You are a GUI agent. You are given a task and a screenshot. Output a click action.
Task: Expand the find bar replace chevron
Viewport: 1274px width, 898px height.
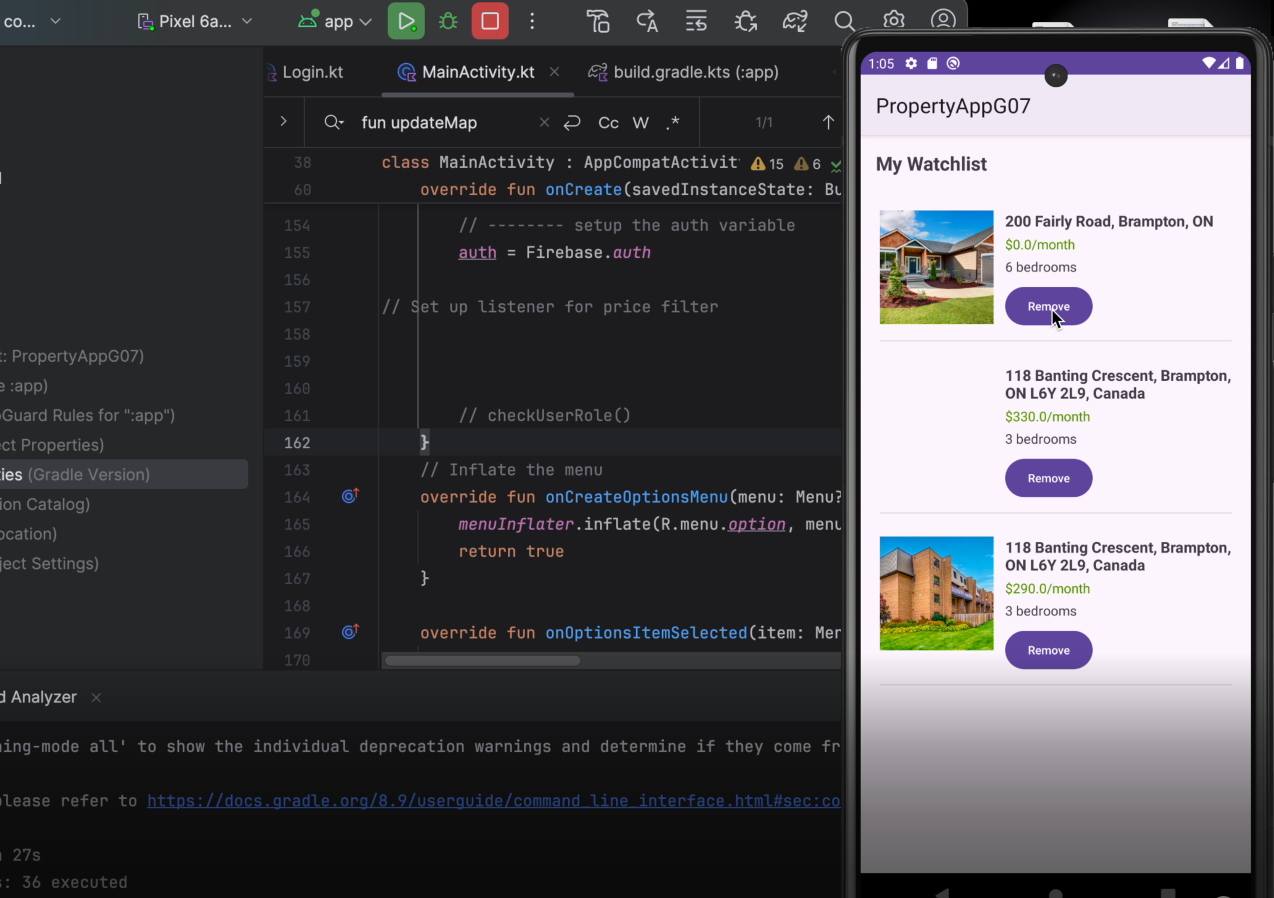tap(283, 122)
